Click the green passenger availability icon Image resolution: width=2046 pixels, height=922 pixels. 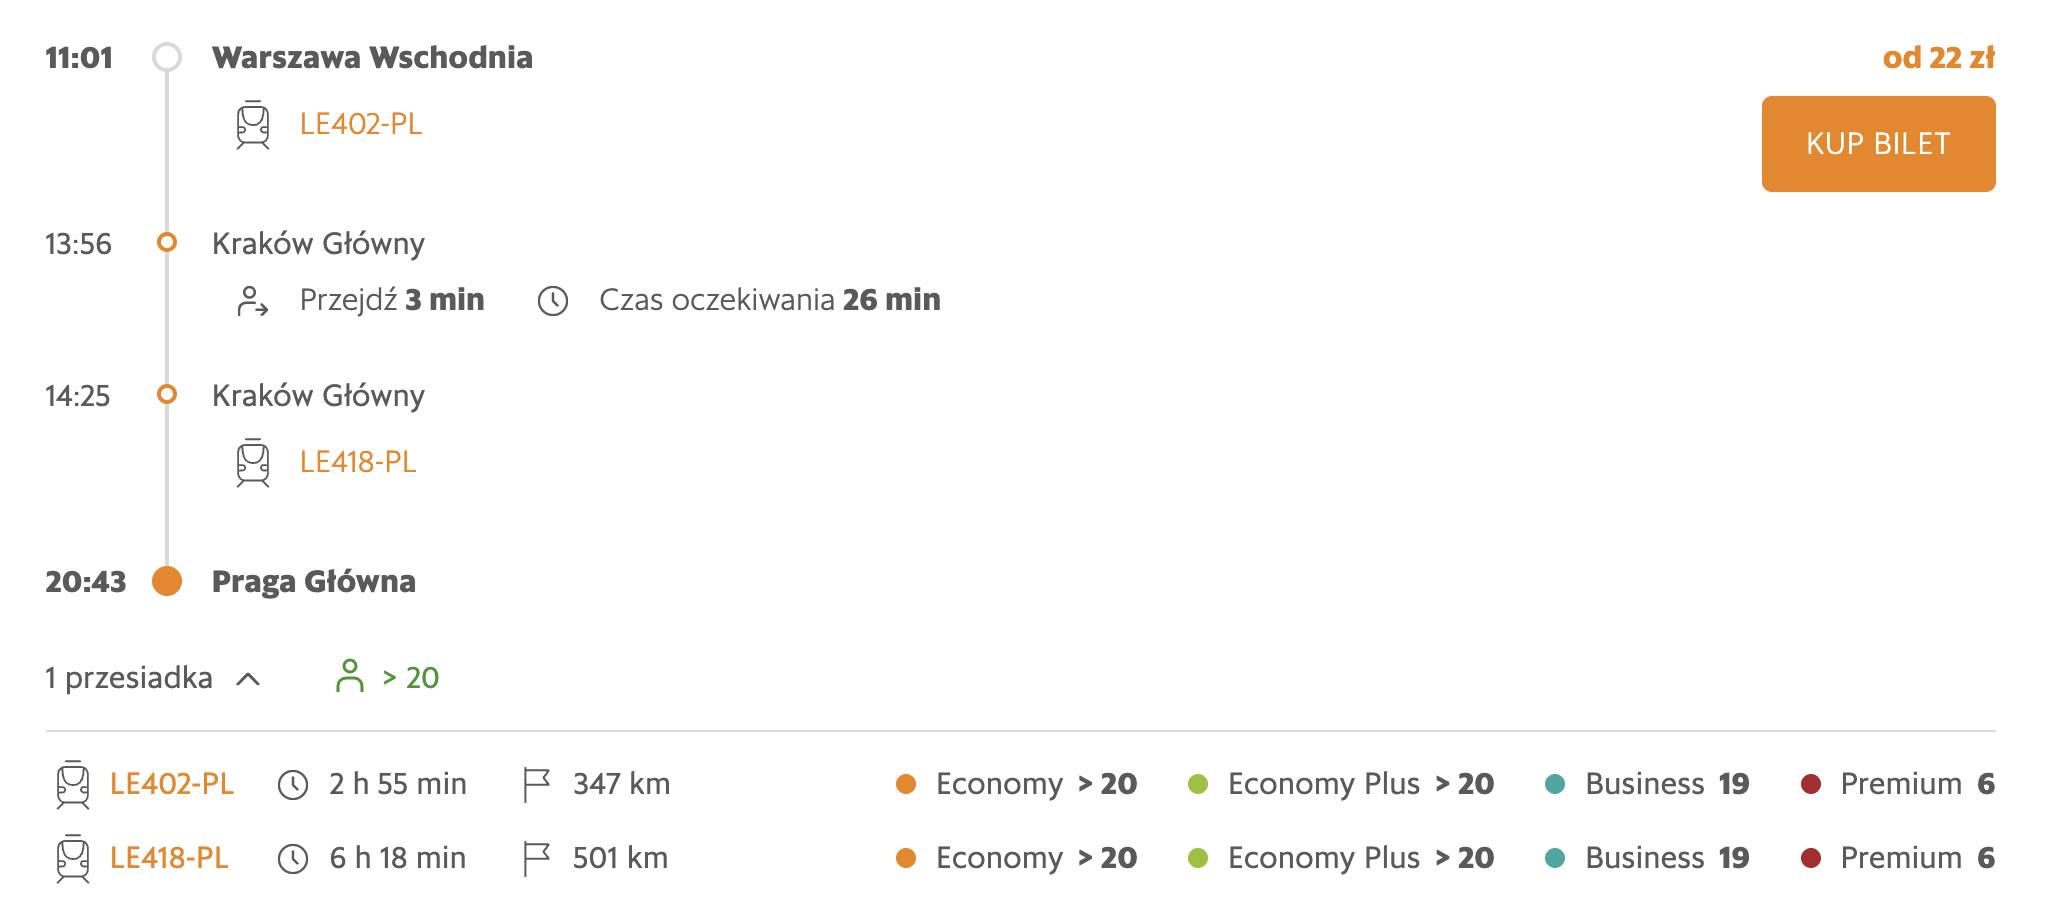(x=350, y=677)
